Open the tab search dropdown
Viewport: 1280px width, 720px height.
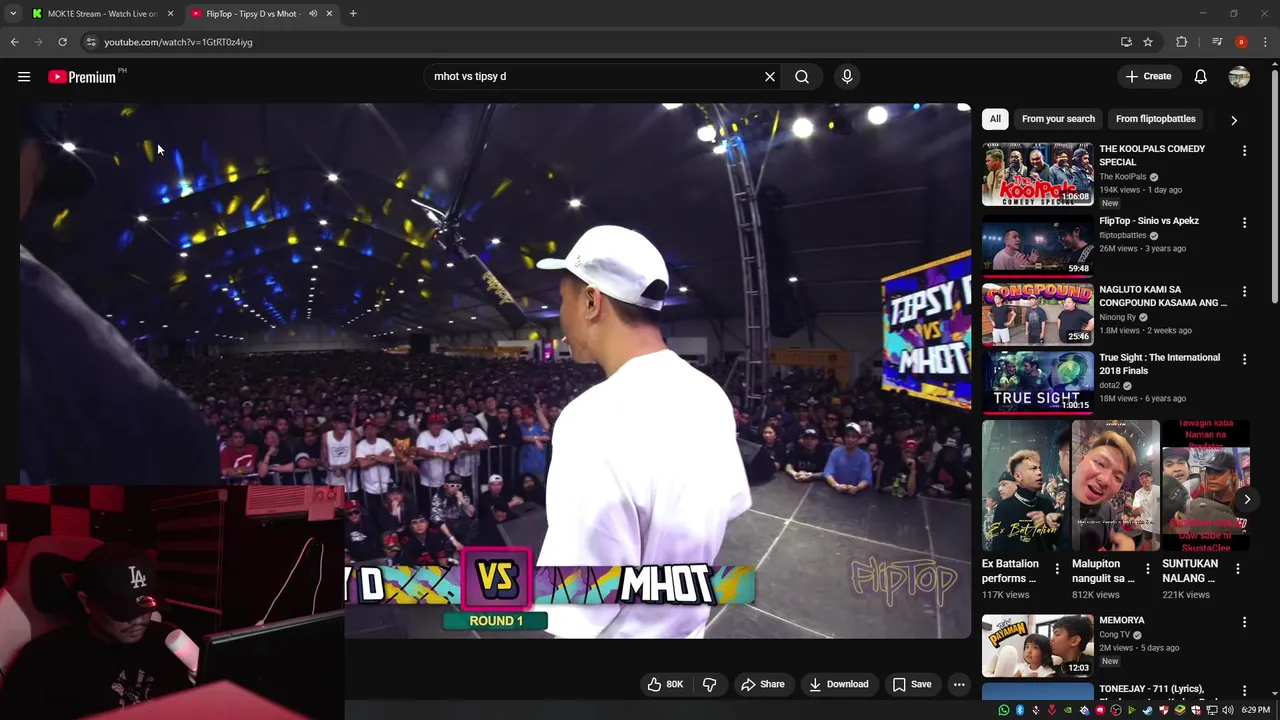(12, 14)
